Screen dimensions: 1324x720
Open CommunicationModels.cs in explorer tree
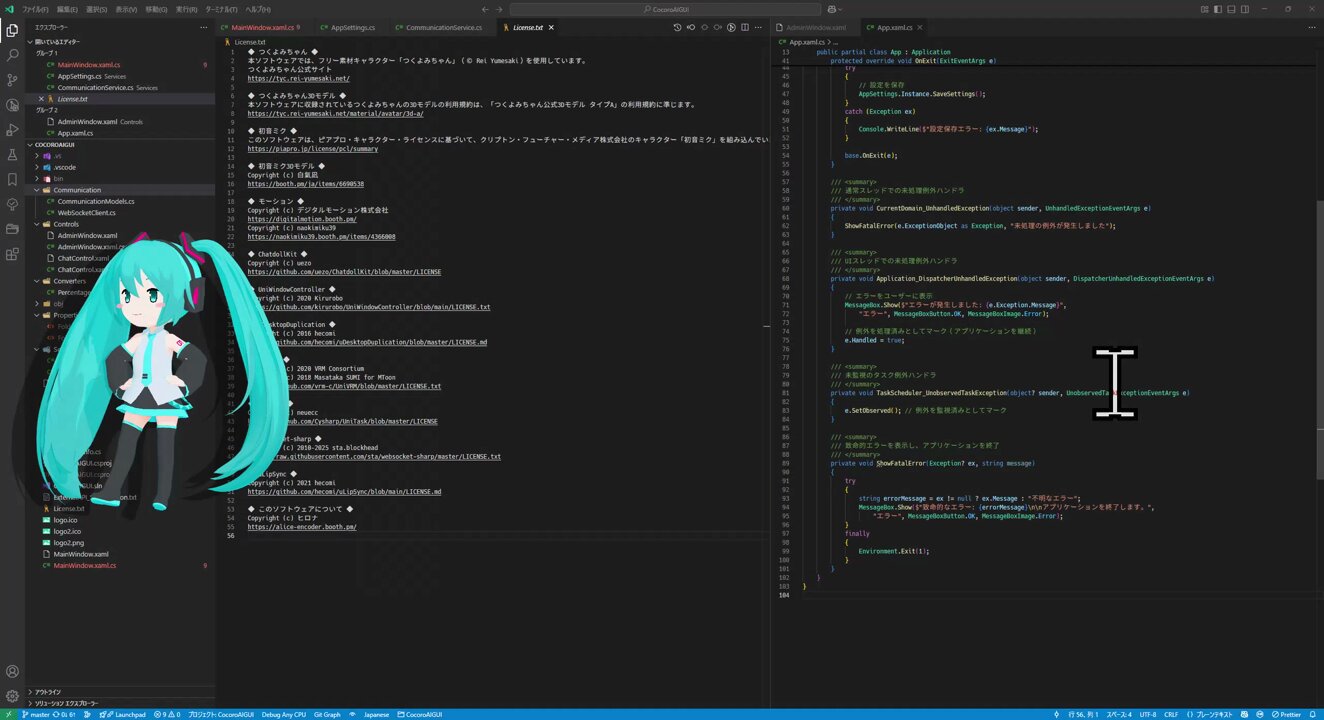pos(96,201)
